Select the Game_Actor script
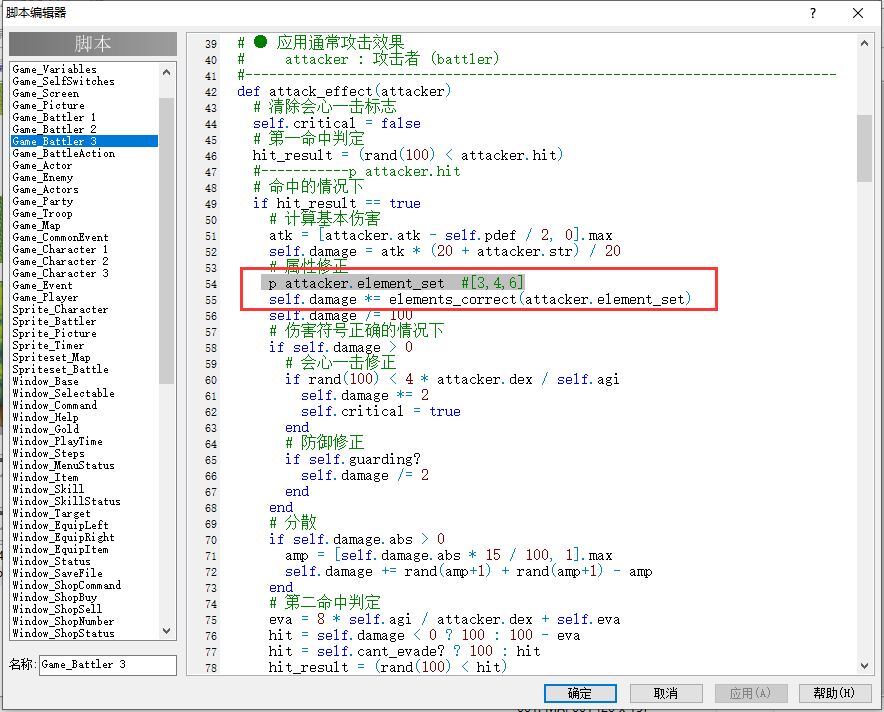The width and height of the screenshot is (884, 712). point(42,166)
